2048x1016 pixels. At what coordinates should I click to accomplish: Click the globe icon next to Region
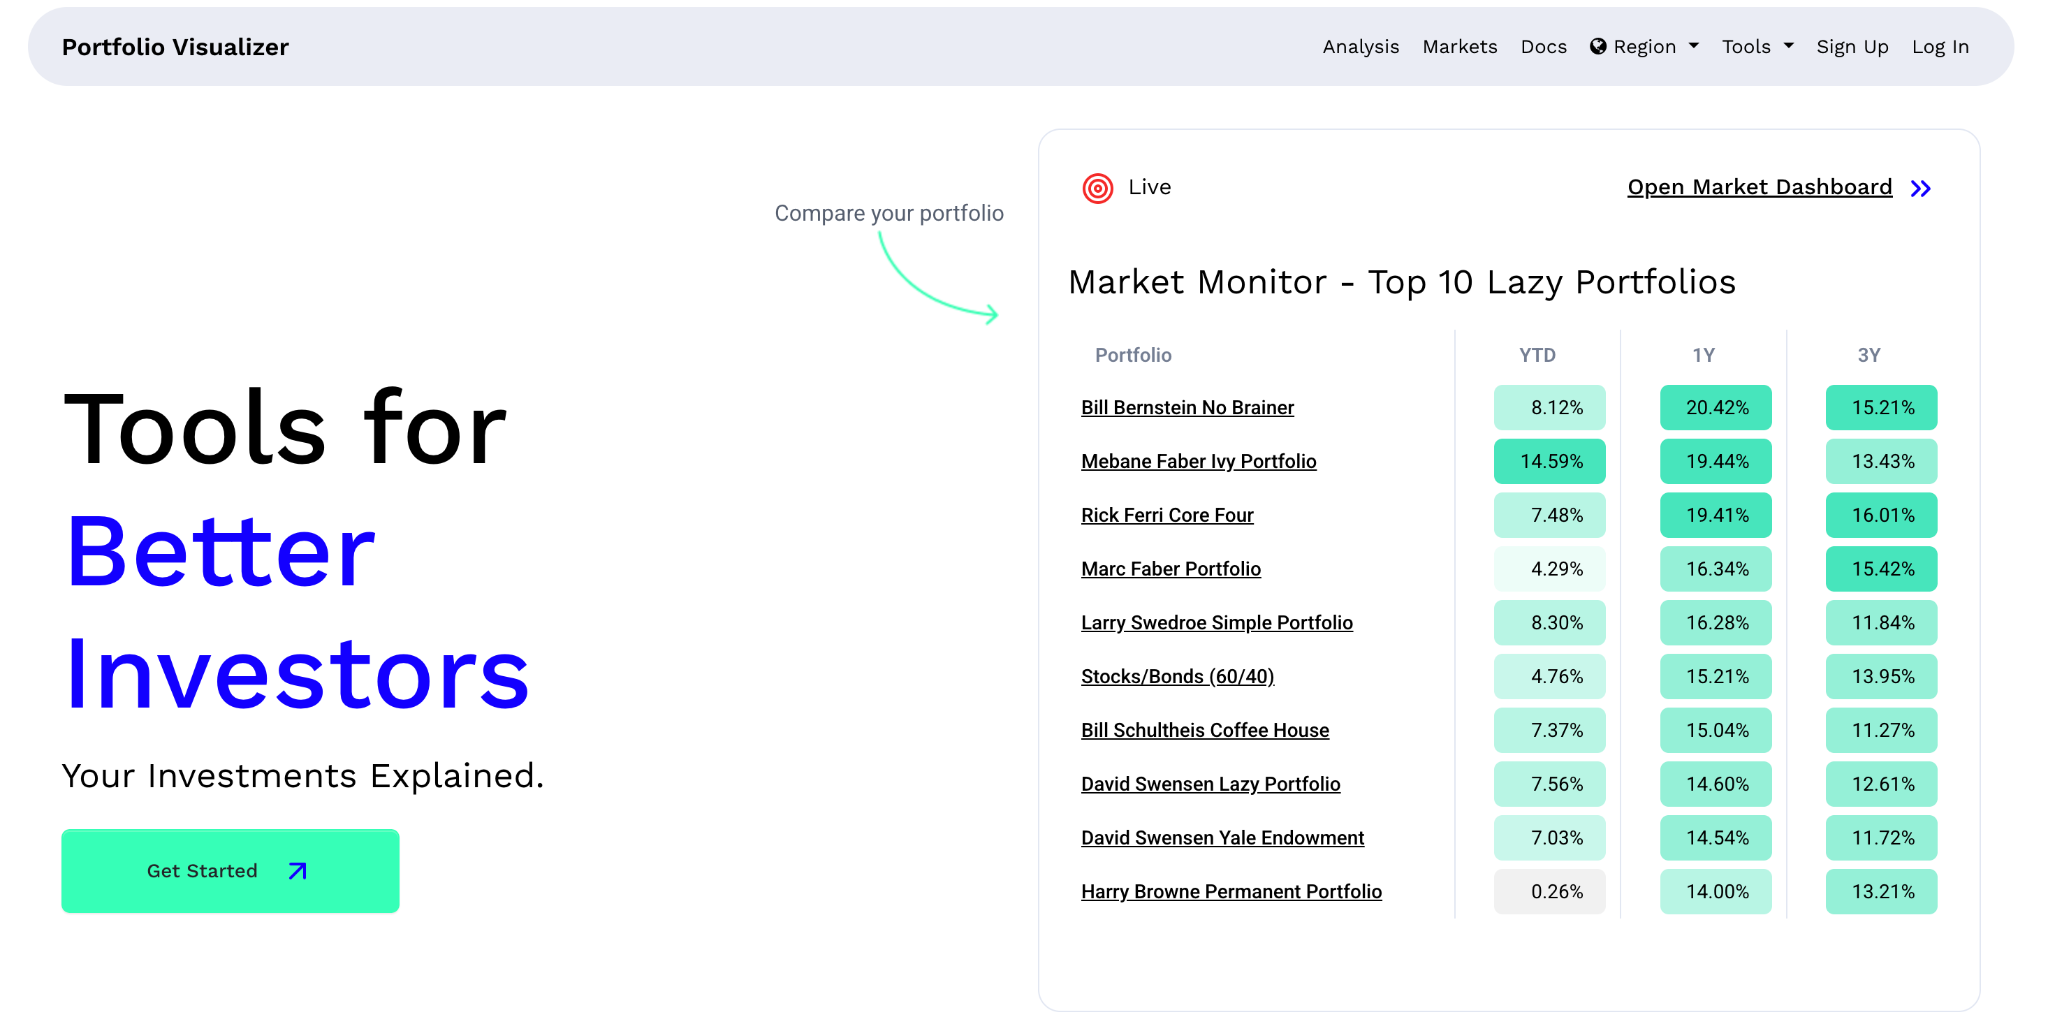pyautogui.click(x=1598, y=47)
